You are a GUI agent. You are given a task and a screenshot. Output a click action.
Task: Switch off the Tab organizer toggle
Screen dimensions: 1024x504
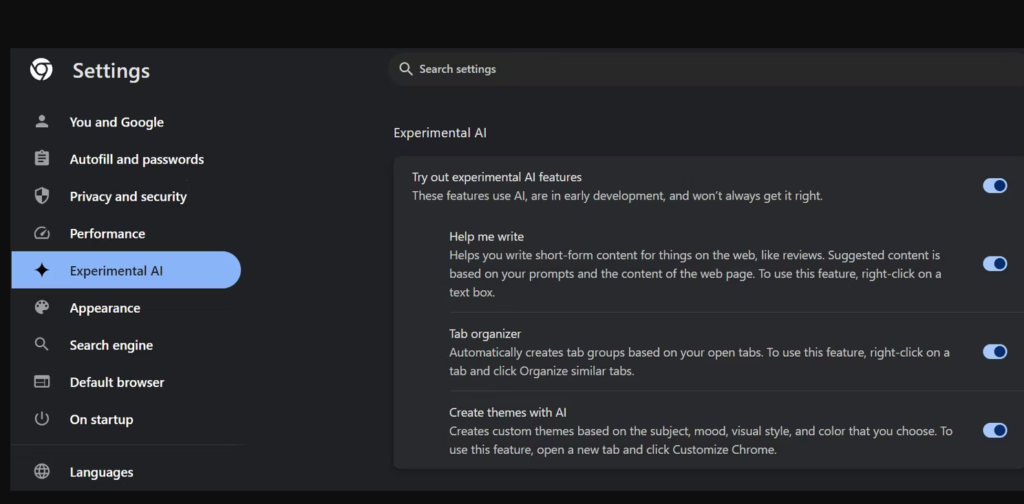[x=995, y=352]
